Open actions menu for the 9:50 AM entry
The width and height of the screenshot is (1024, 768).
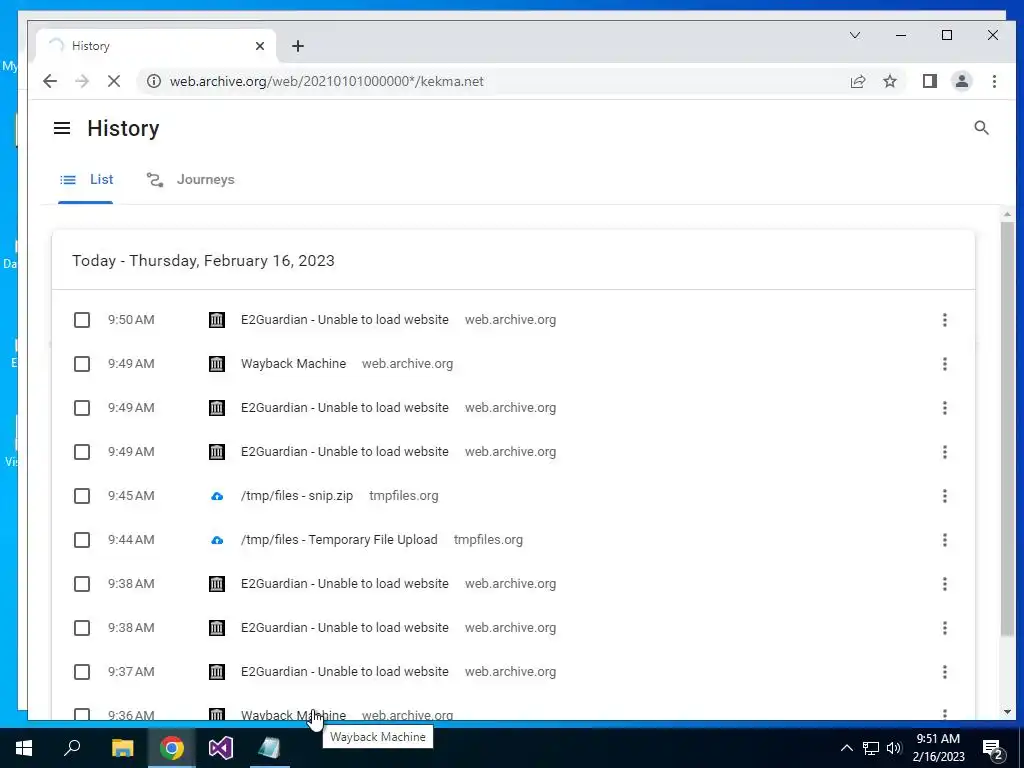[x=944, y=320]
